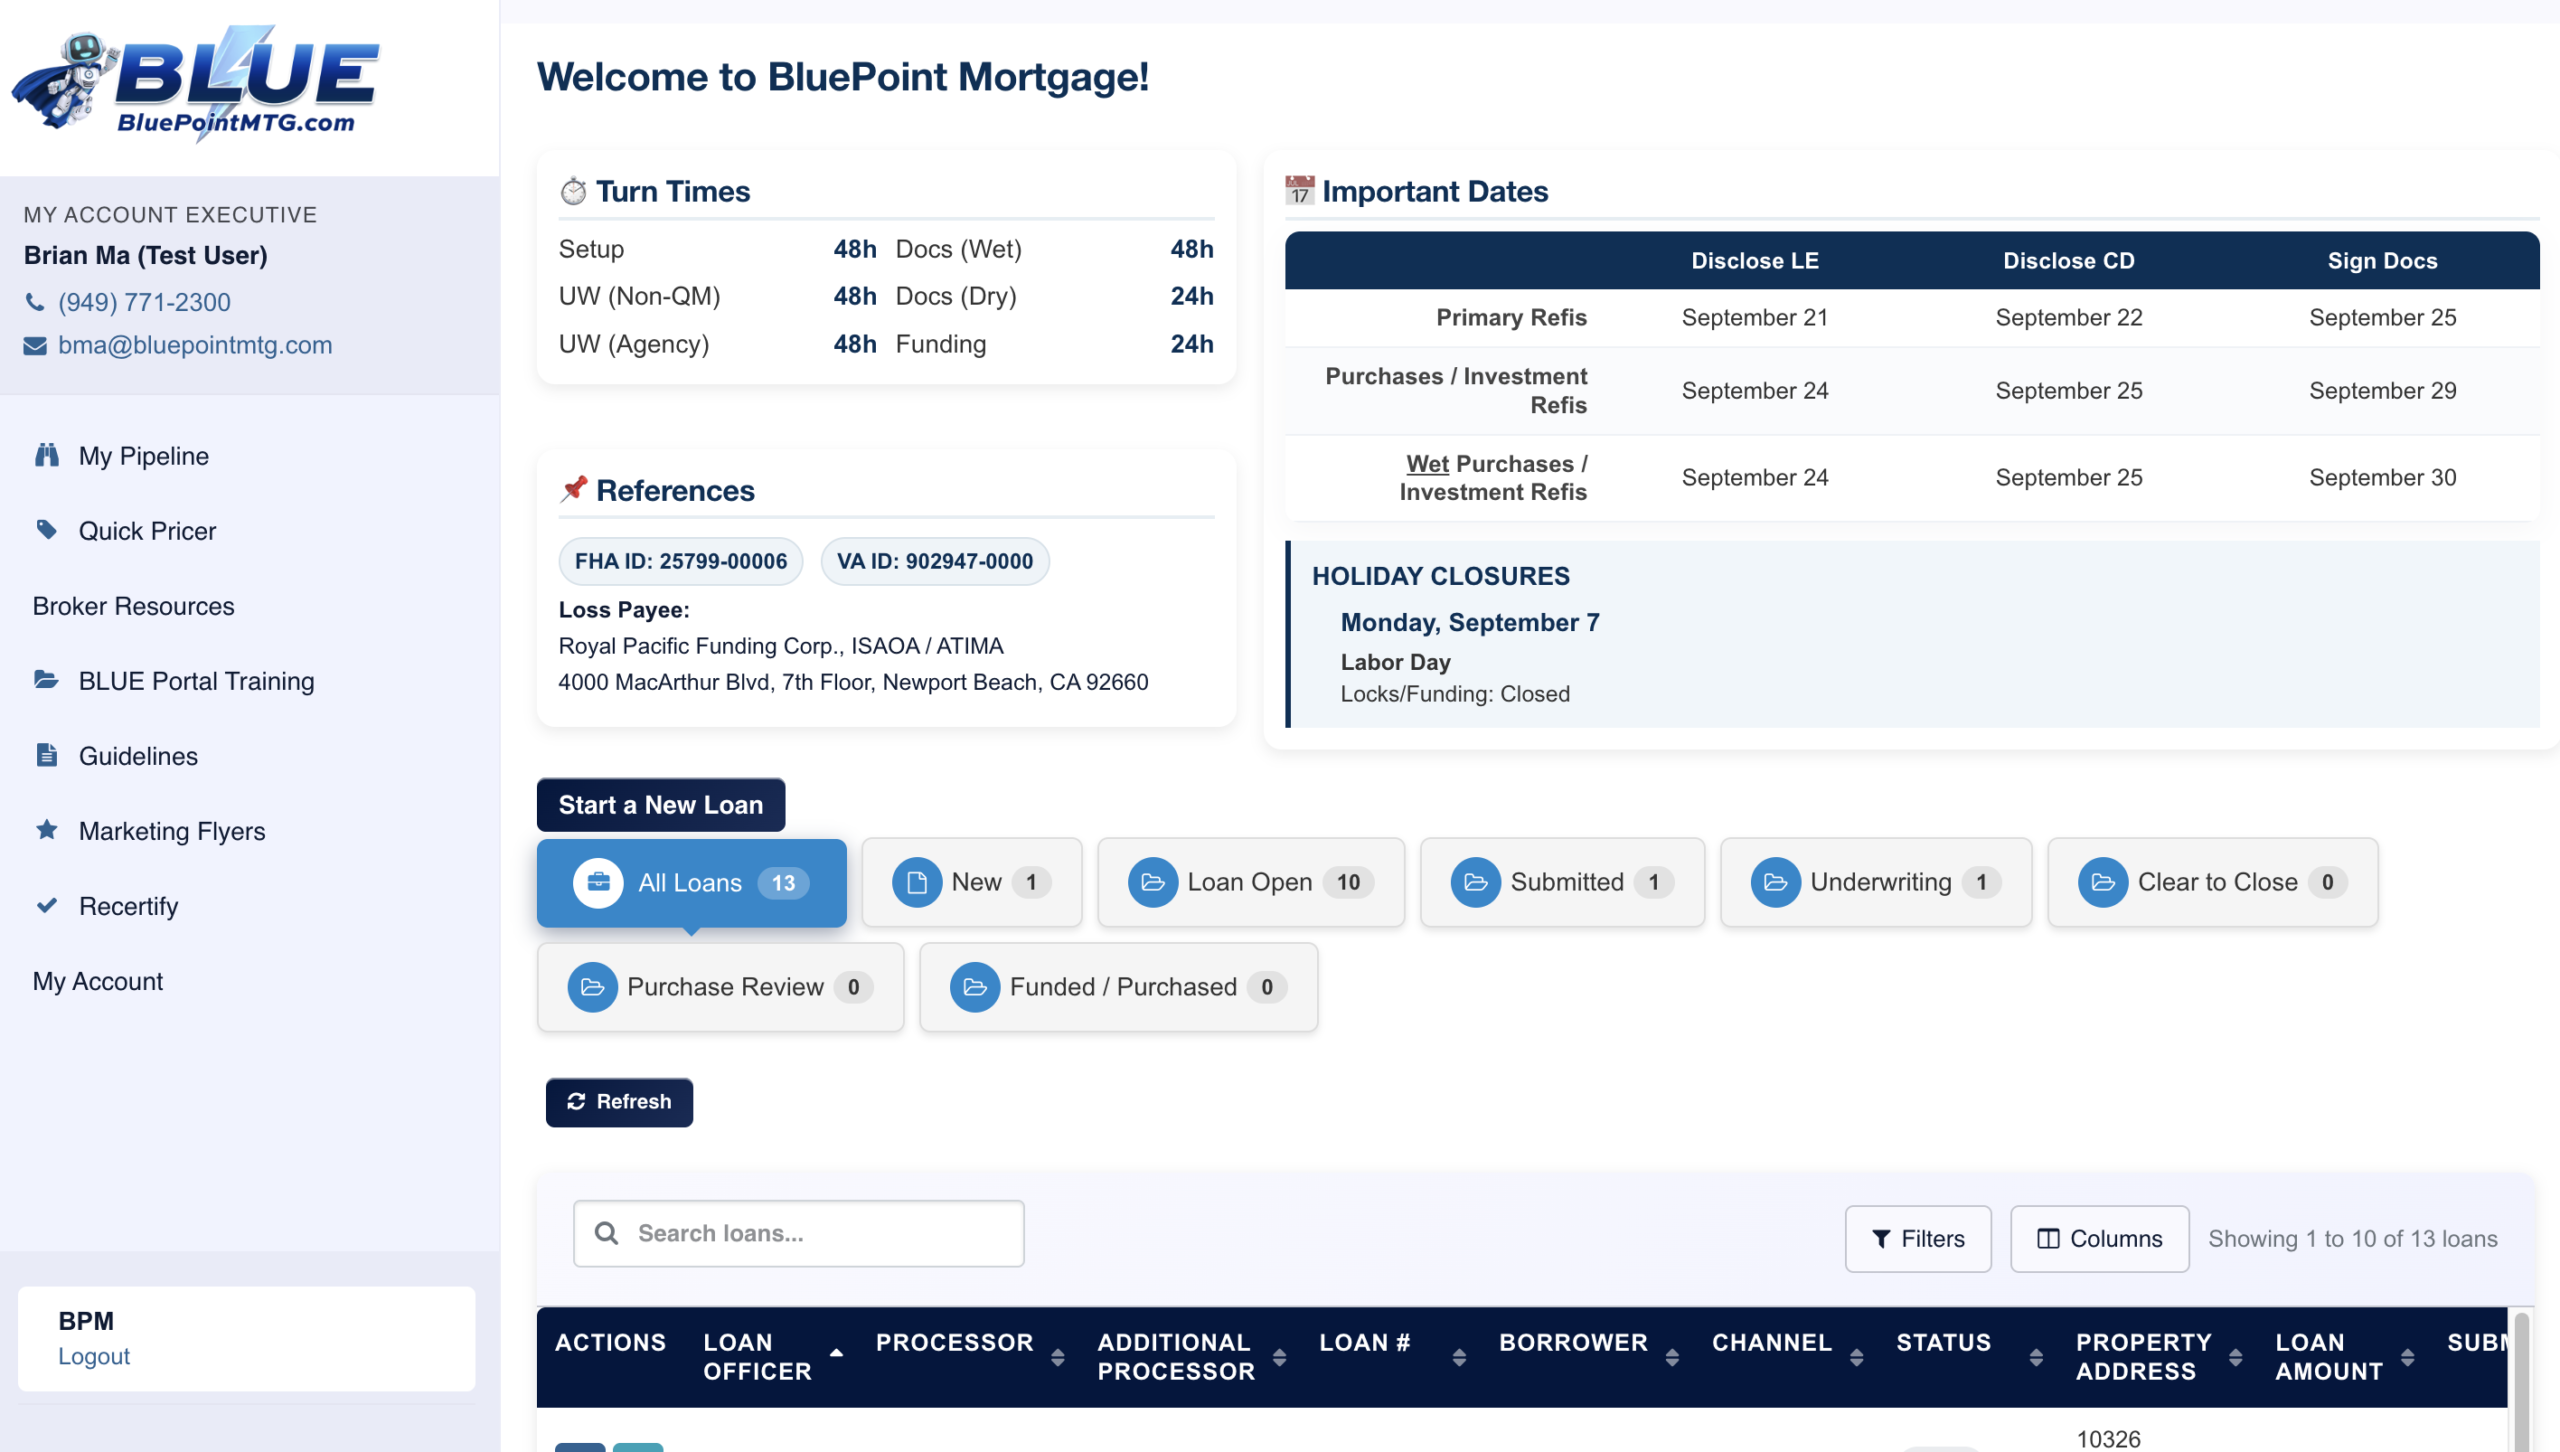Switch to the Loan Open tab
Viewport: 2560px width, 1452px height.
coord(1250,882)
